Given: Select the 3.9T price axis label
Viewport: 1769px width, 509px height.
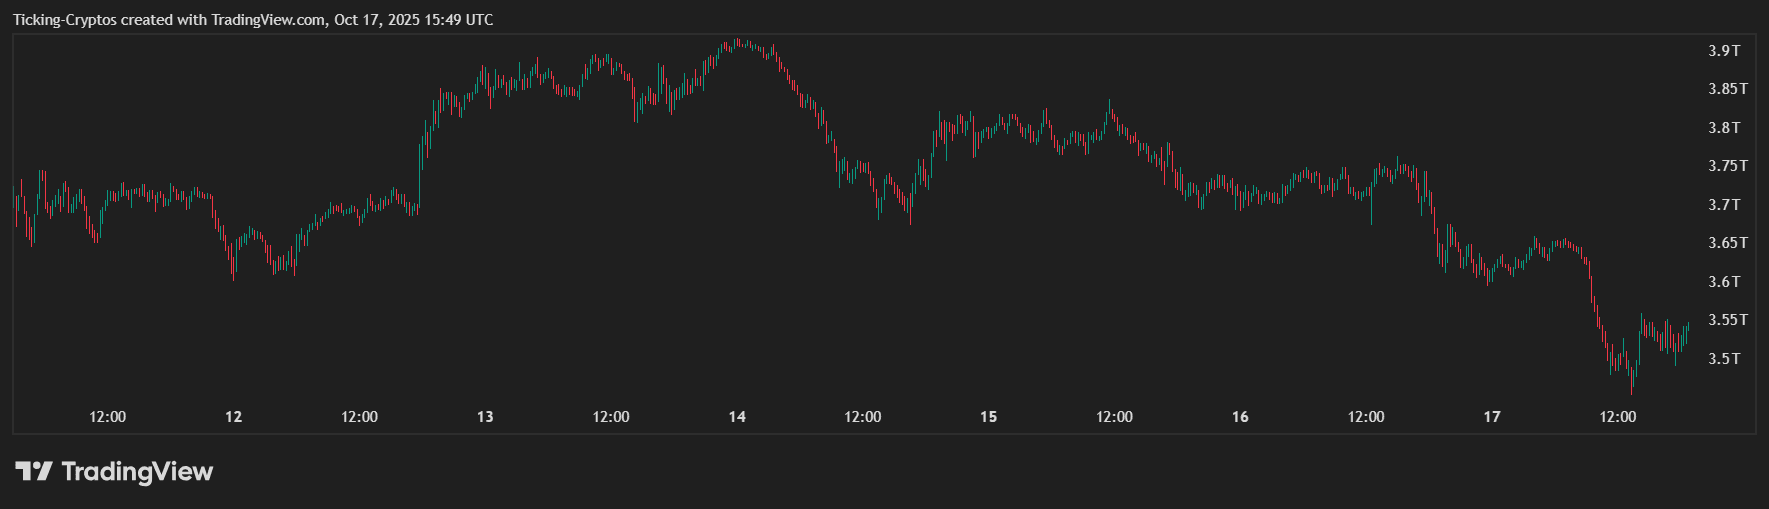Looking at the screenshot, I should 1723,50.
